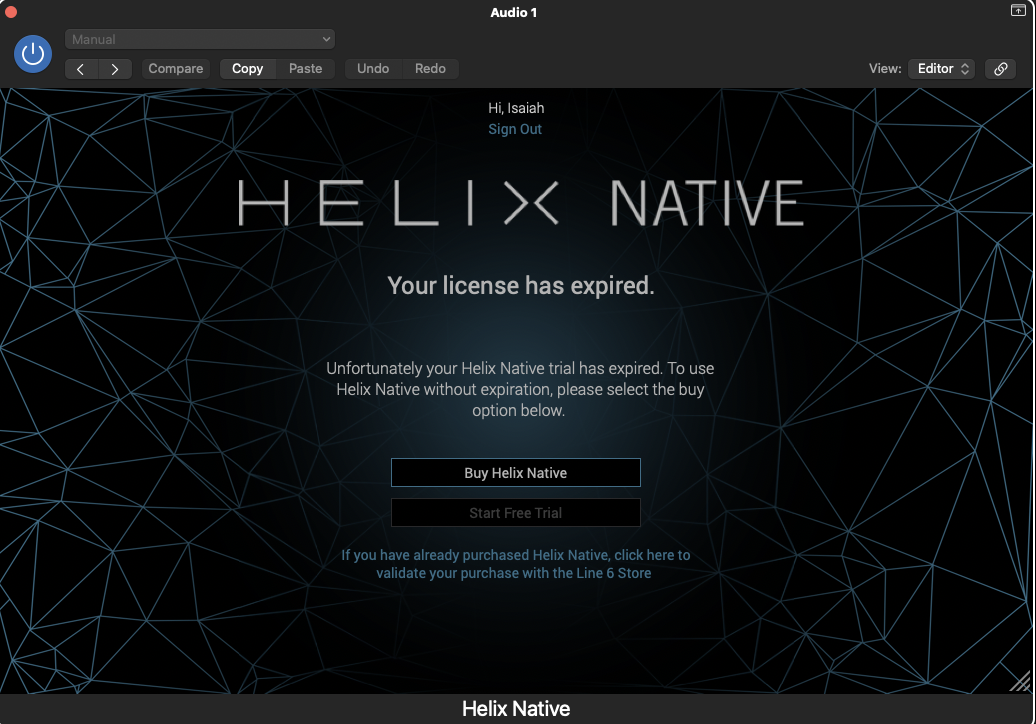The image size is (1036, 724).
Task: Toggle the plugin bypass power button
Action: pos(33,53)
